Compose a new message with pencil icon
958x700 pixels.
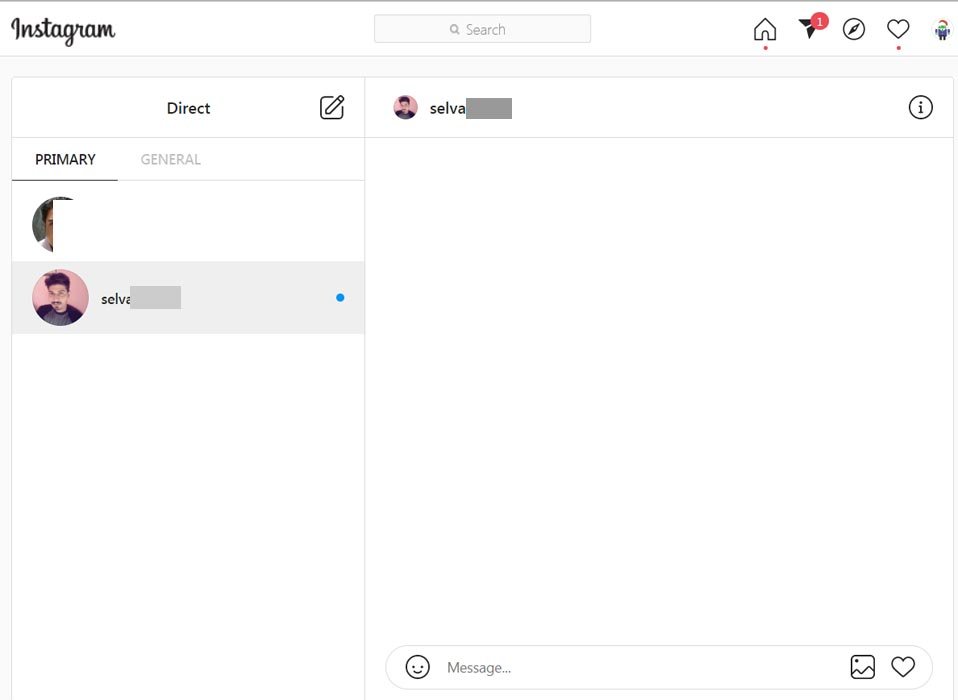pyautogui.click(x=332, y=108)
